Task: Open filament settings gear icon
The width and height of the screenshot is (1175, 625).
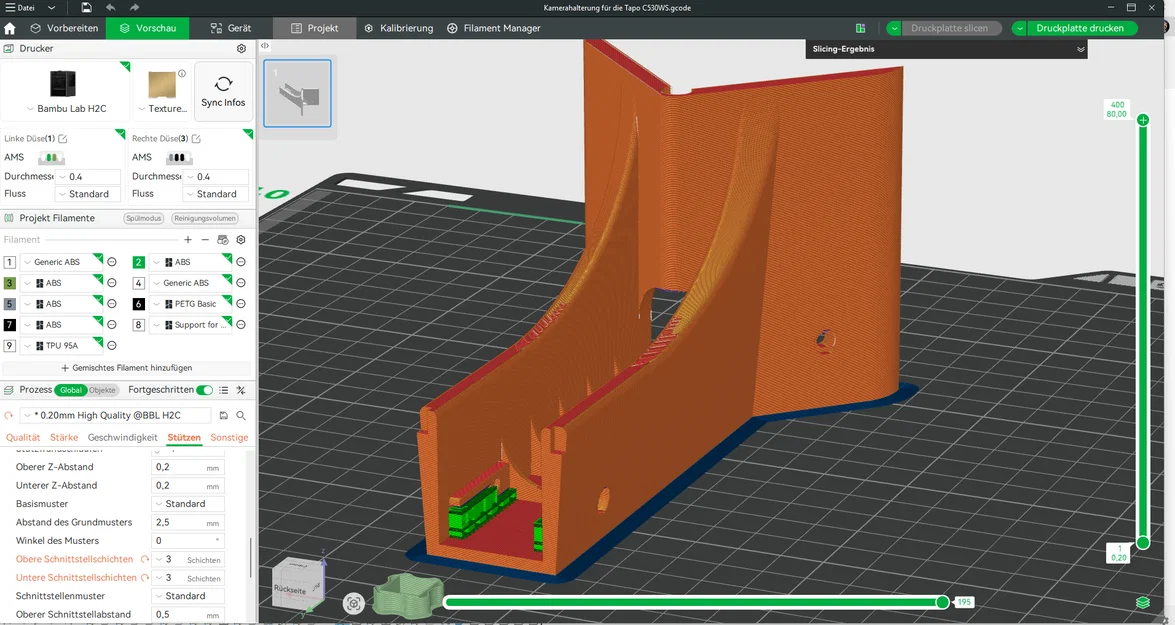Action: pos(241,240)
